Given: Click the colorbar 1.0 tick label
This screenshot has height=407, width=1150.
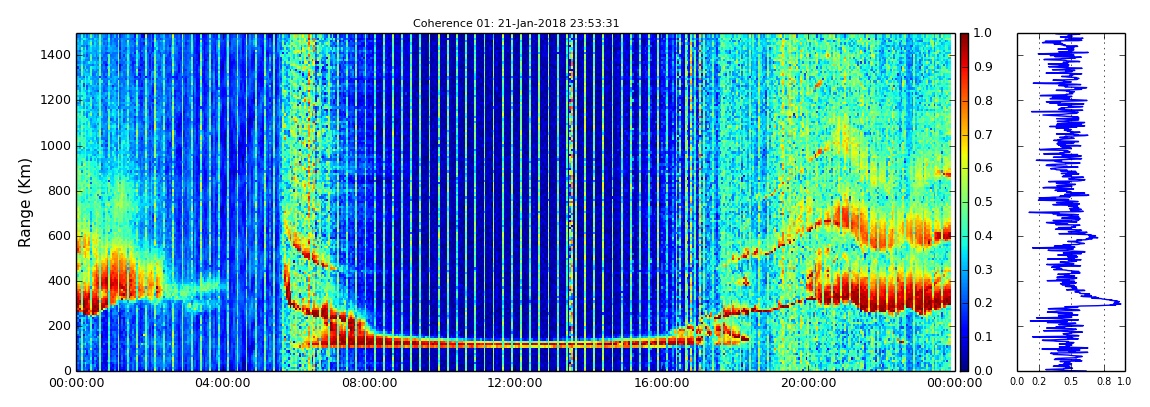Looking at the screenshot, I should coord(981,33).
